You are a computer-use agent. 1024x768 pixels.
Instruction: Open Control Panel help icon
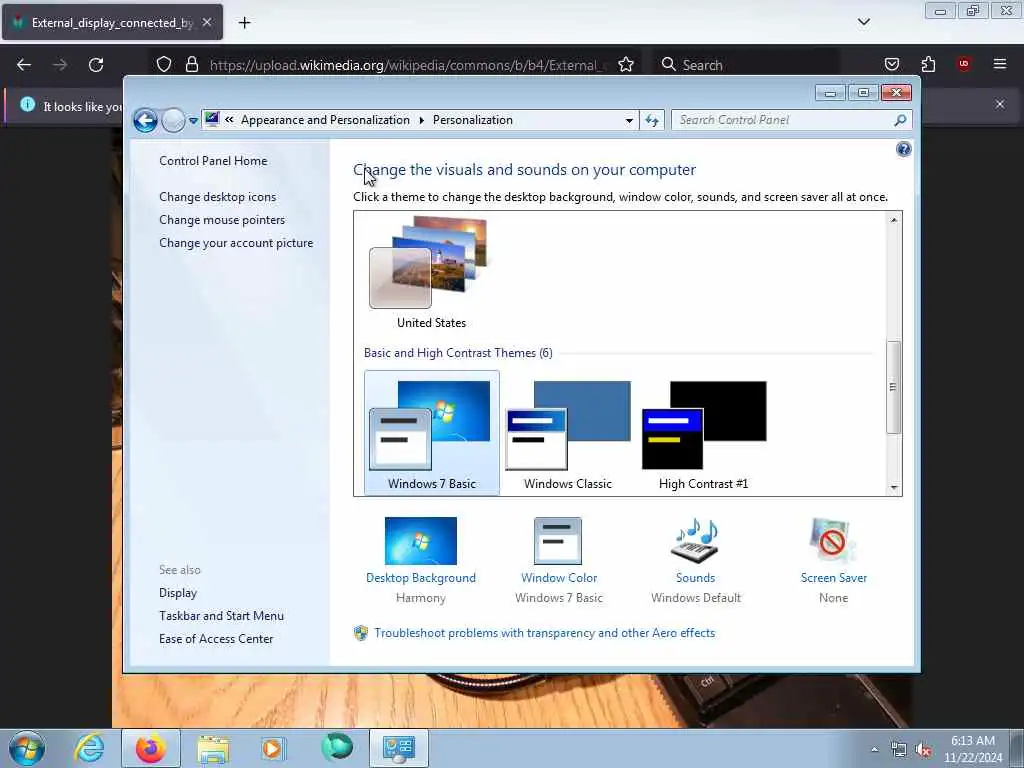pos(903,150)
